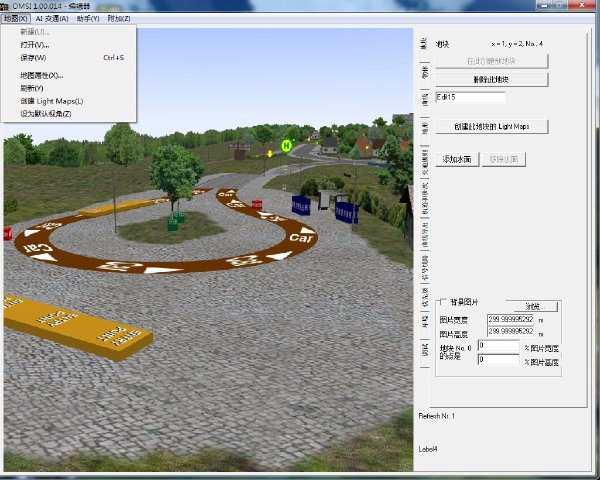Click the % 图片宽度 offset field
This screenshot has width=600, height=480.
click(x=499, y=346)
